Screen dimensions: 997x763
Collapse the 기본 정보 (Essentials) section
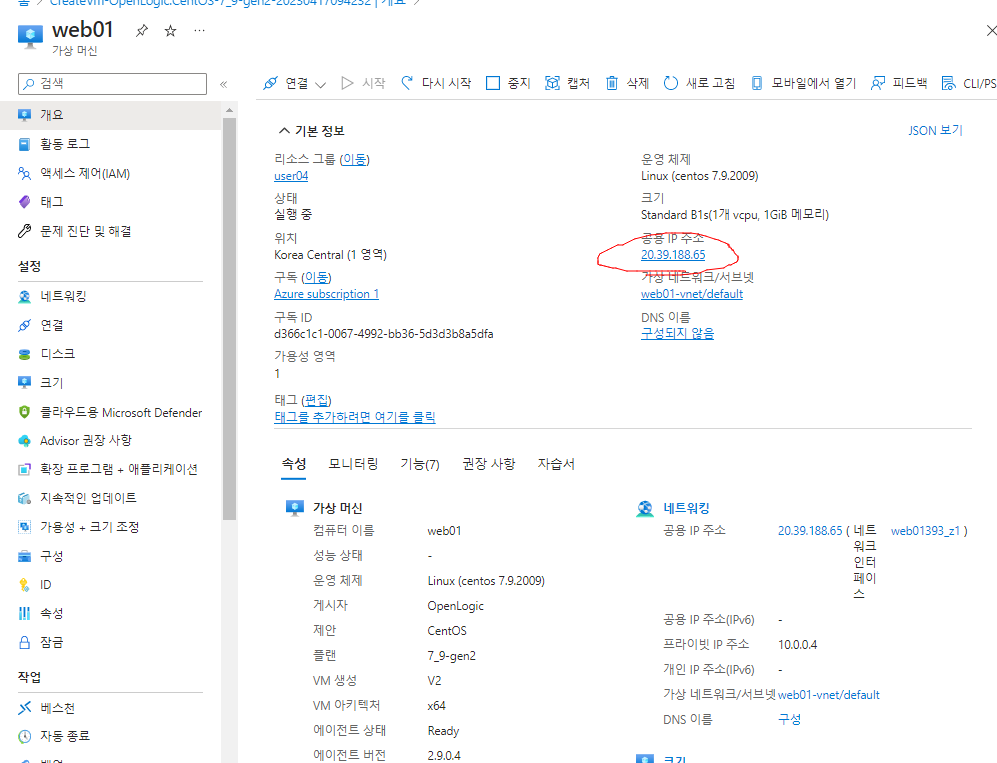pos(311,130)
